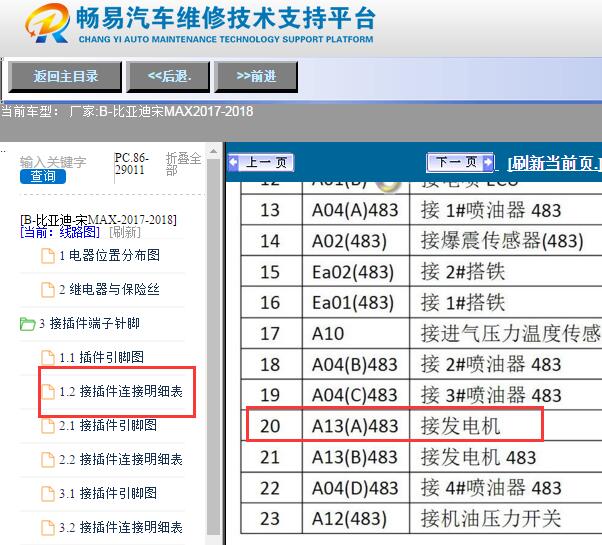Click the page icon beside 1.2 接插件连接明细表
Image resolution: width=602 pixels, height=545 pixels.
[x=48, y=391]
